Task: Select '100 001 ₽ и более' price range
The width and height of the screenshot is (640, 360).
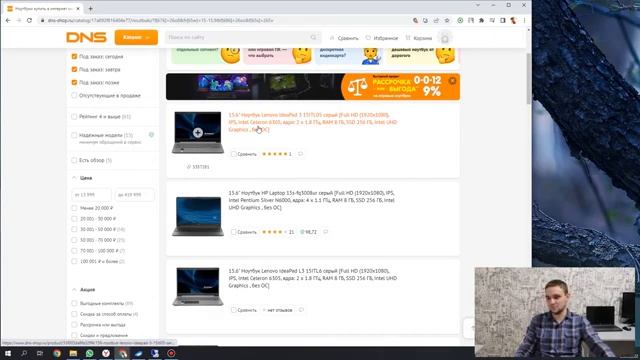Action: (x=74, y=261)
